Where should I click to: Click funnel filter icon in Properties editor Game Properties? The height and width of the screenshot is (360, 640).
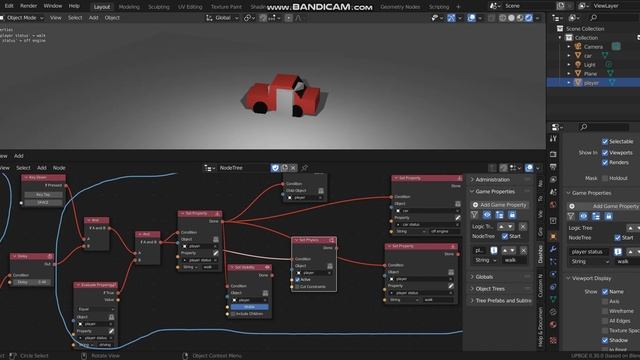(571, 216)
